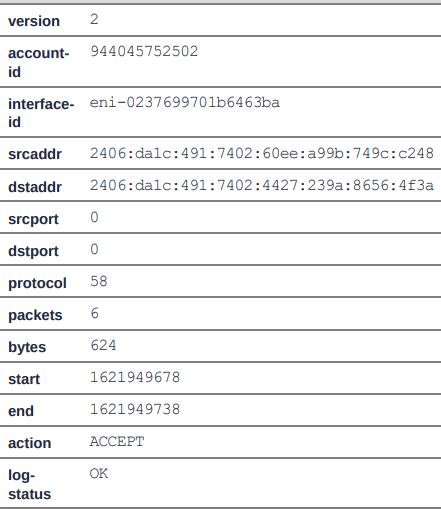This screenshot has height=509, width=441.
Task: Click the dstaddr field label
Action: 35,187
